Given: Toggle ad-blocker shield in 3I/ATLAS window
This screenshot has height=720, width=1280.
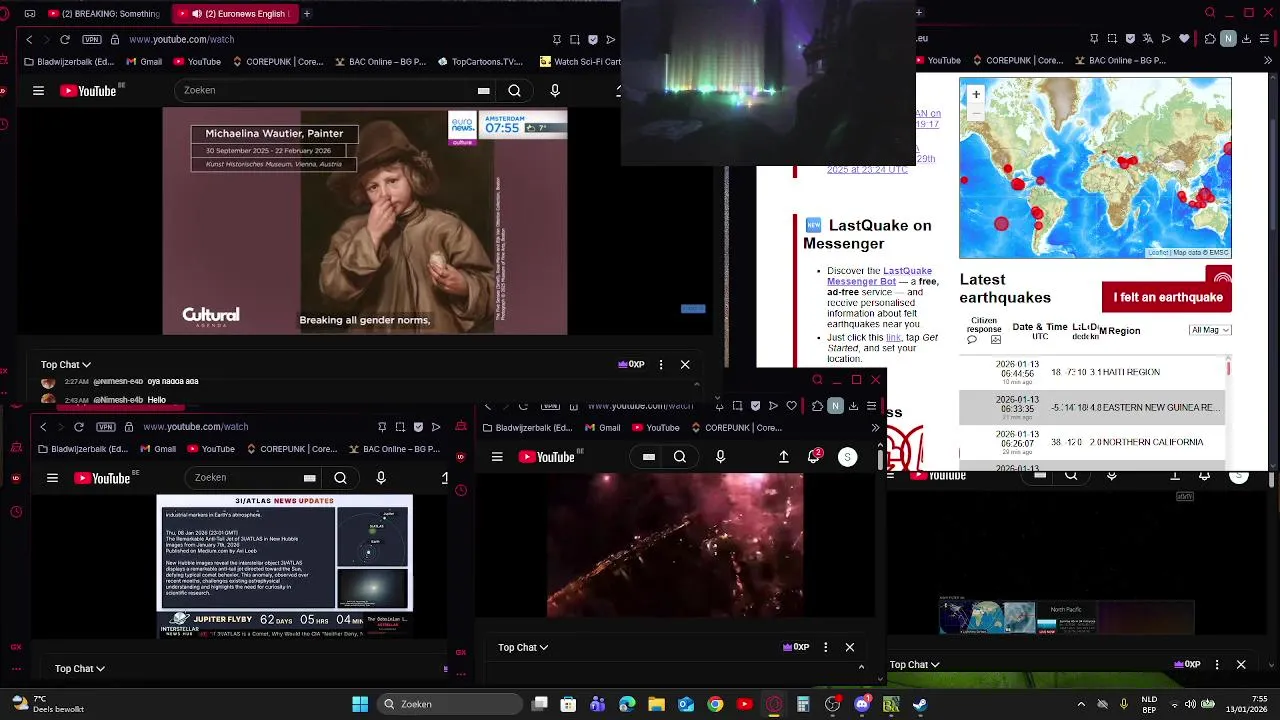Looking at the screenshot, I should 418,427.
